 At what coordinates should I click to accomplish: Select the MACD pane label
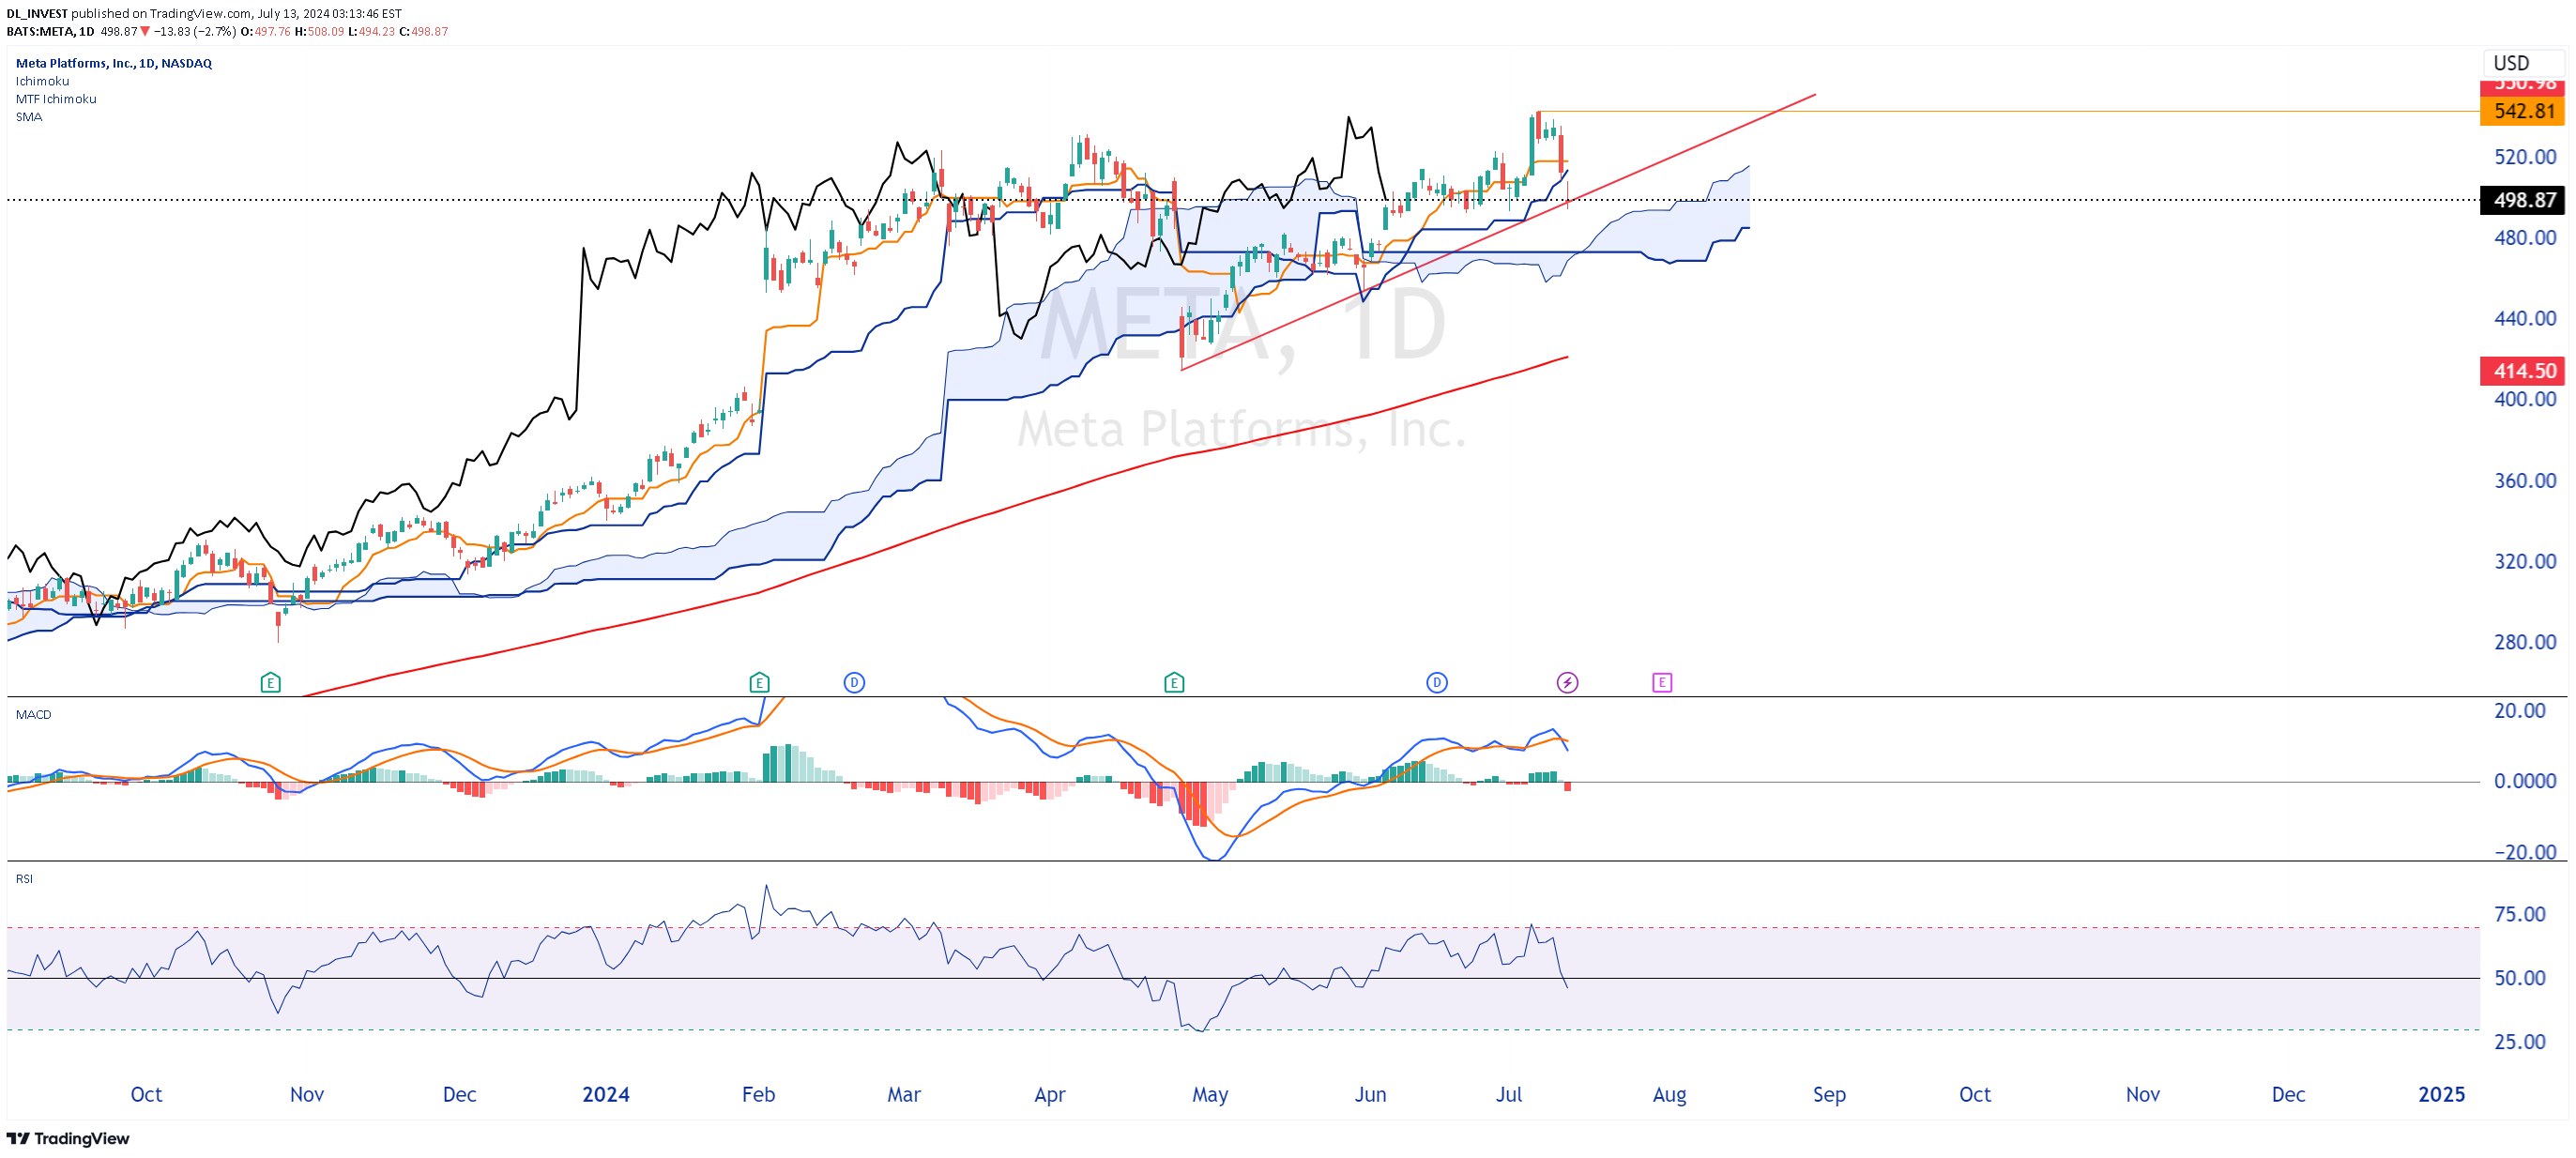tap(33, 714)
